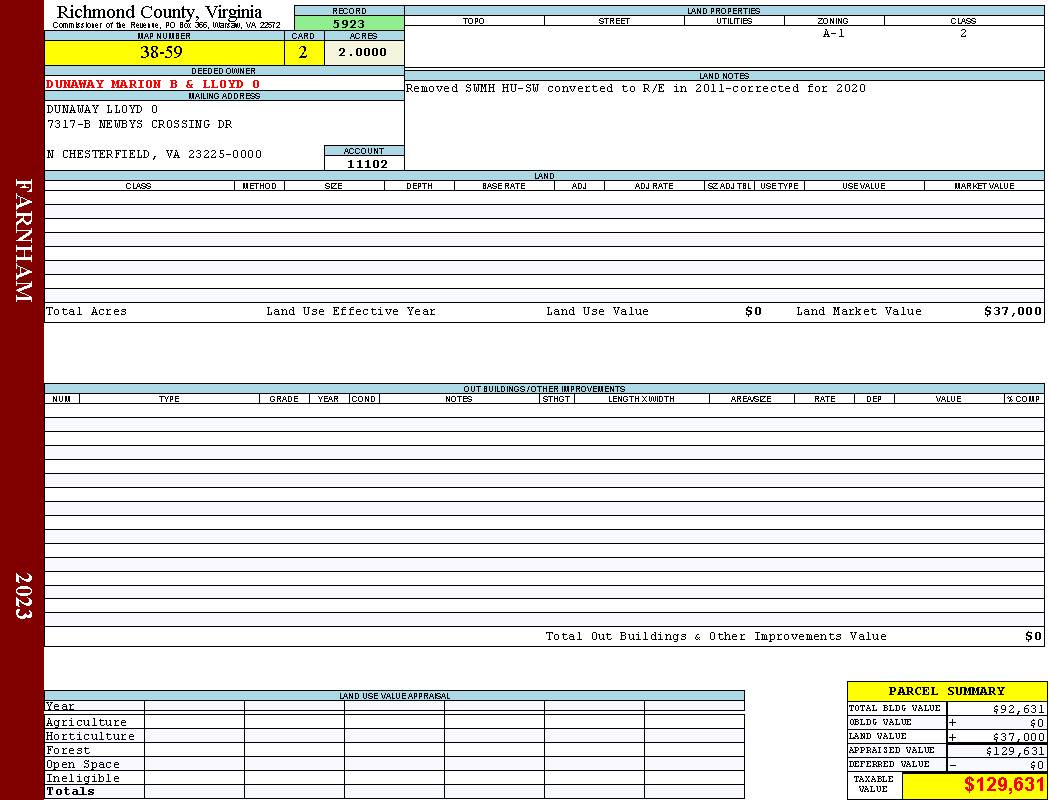Click the Land Use Effective Year label
1050x800 pixels.
(x=351, y=311)
